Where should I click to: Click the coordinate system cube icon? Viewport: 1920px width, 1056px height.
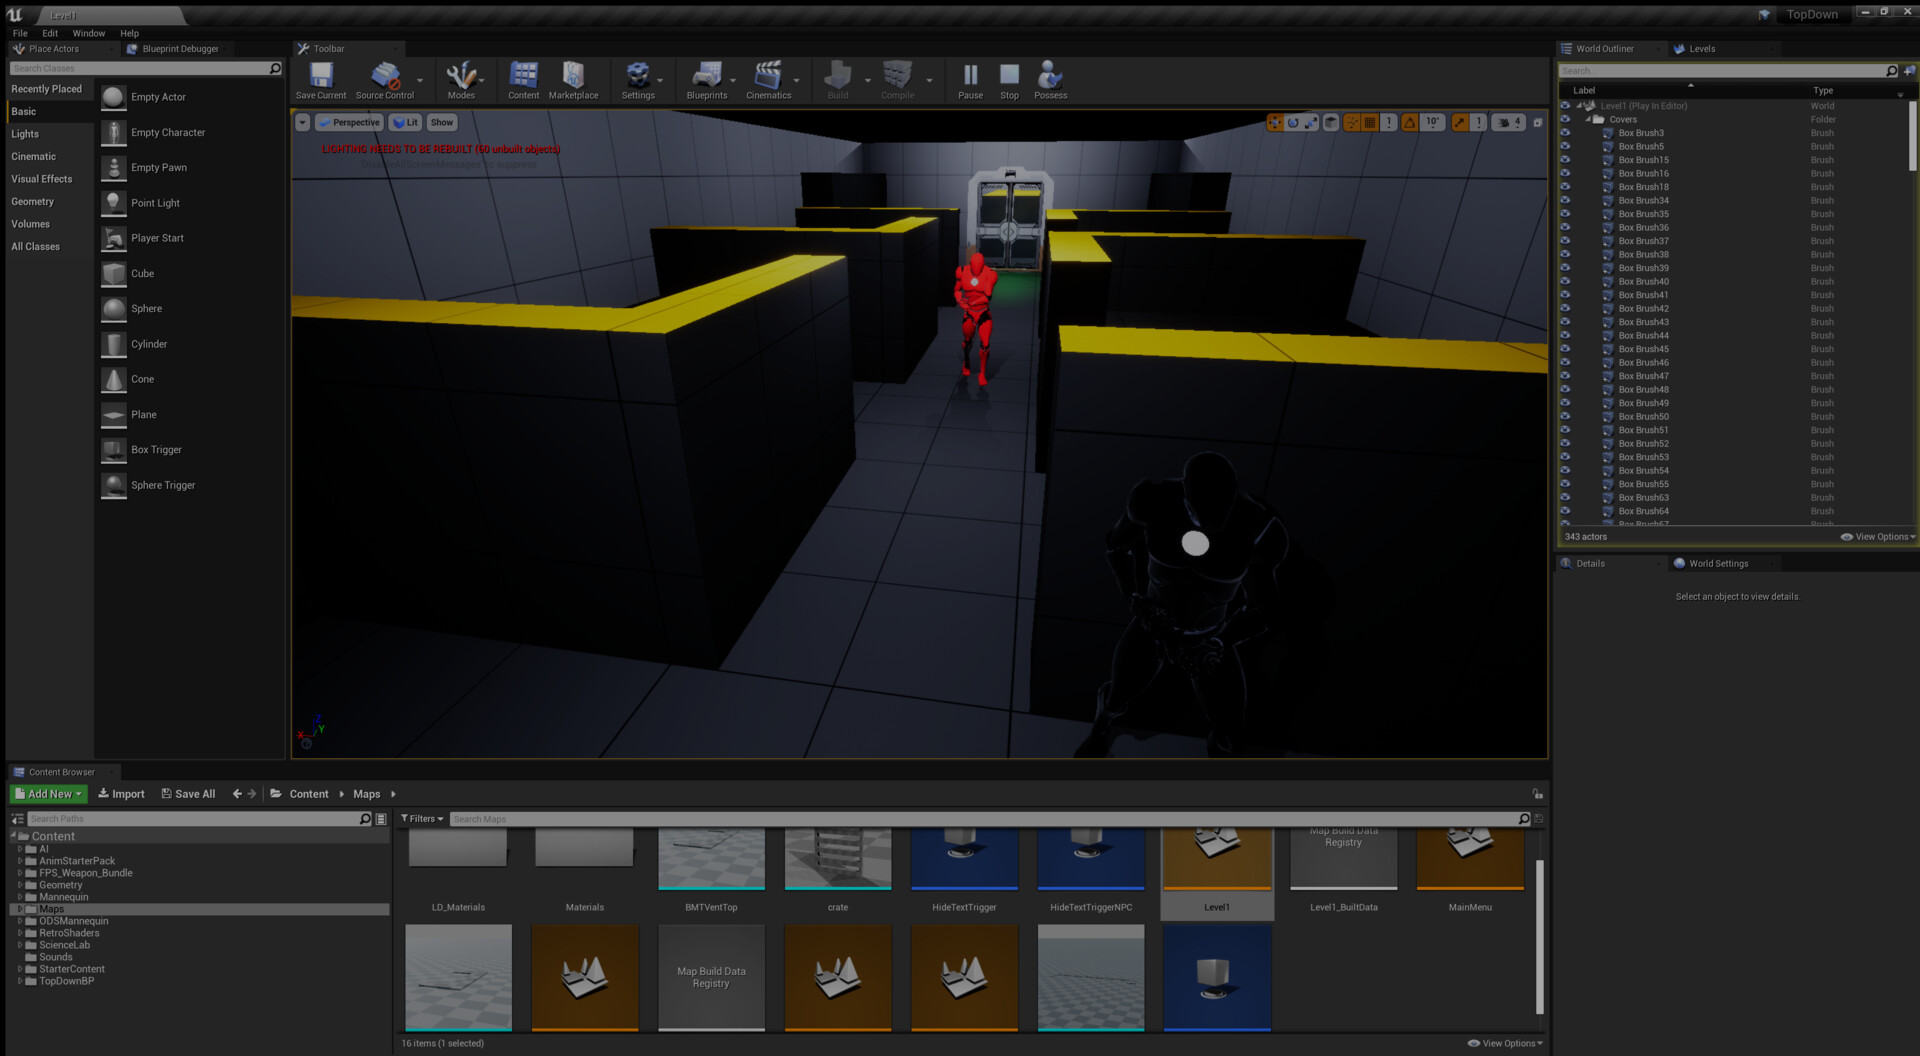point(1331,122)
